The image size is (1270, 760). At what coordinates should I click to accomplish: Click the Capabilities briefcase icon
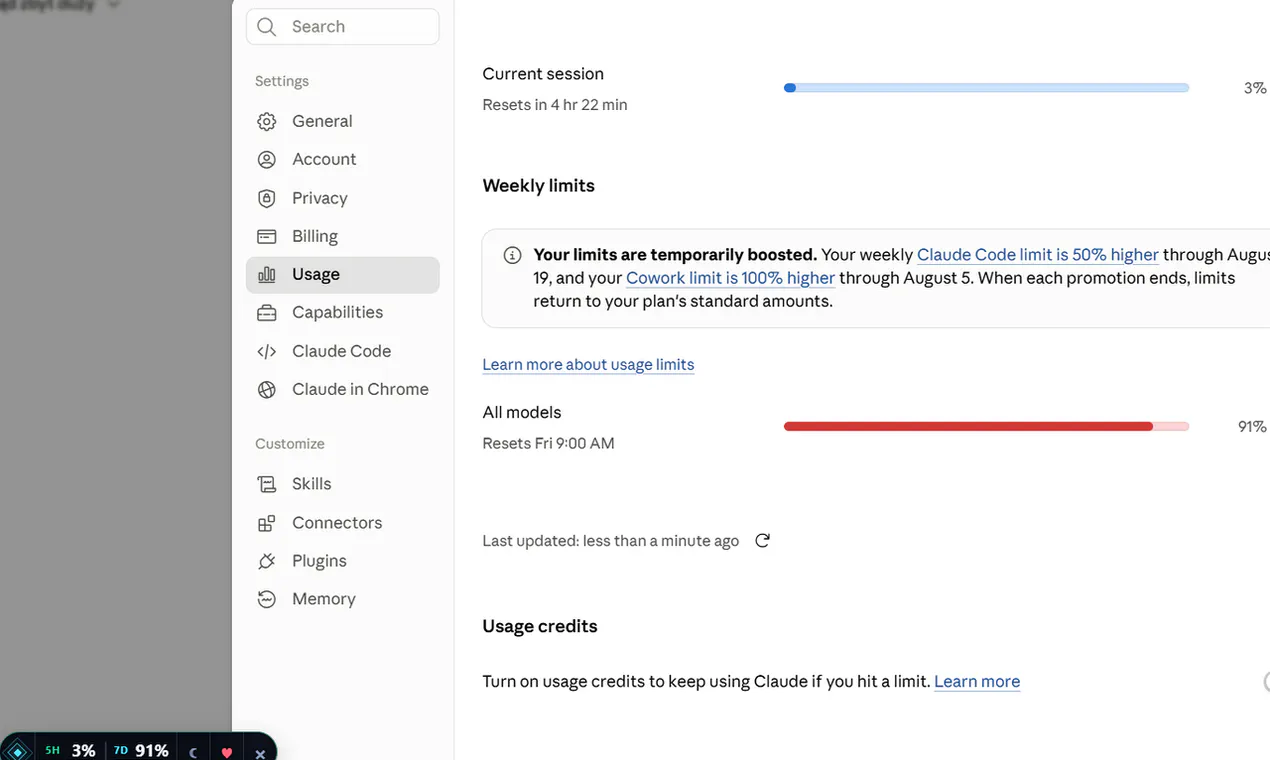266,313
